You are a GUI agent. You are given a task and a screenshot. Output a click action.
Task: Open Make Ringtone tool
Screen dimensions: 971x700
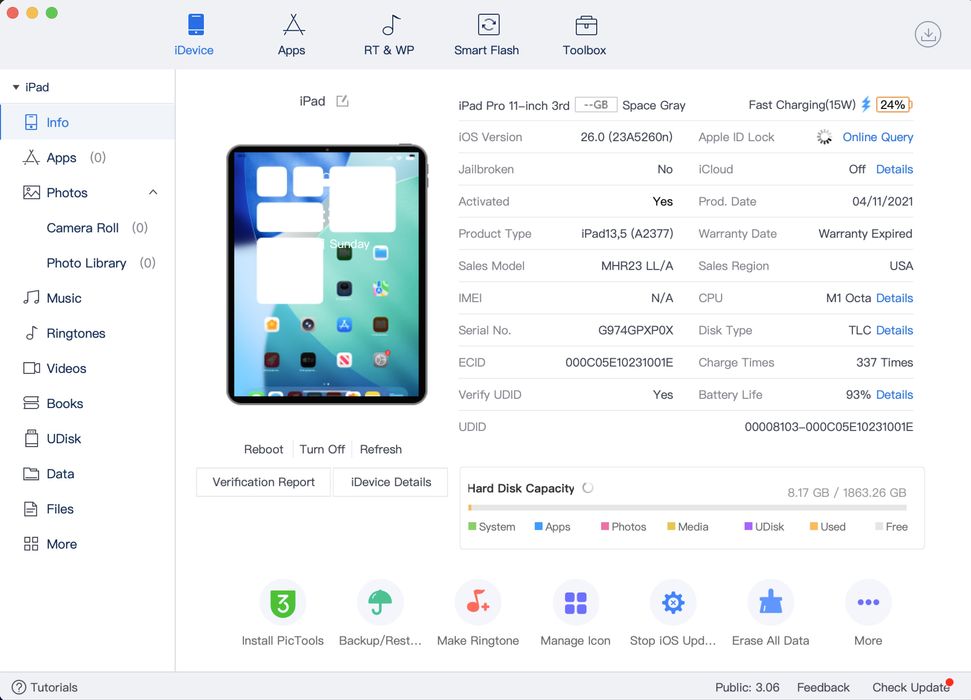478,602
